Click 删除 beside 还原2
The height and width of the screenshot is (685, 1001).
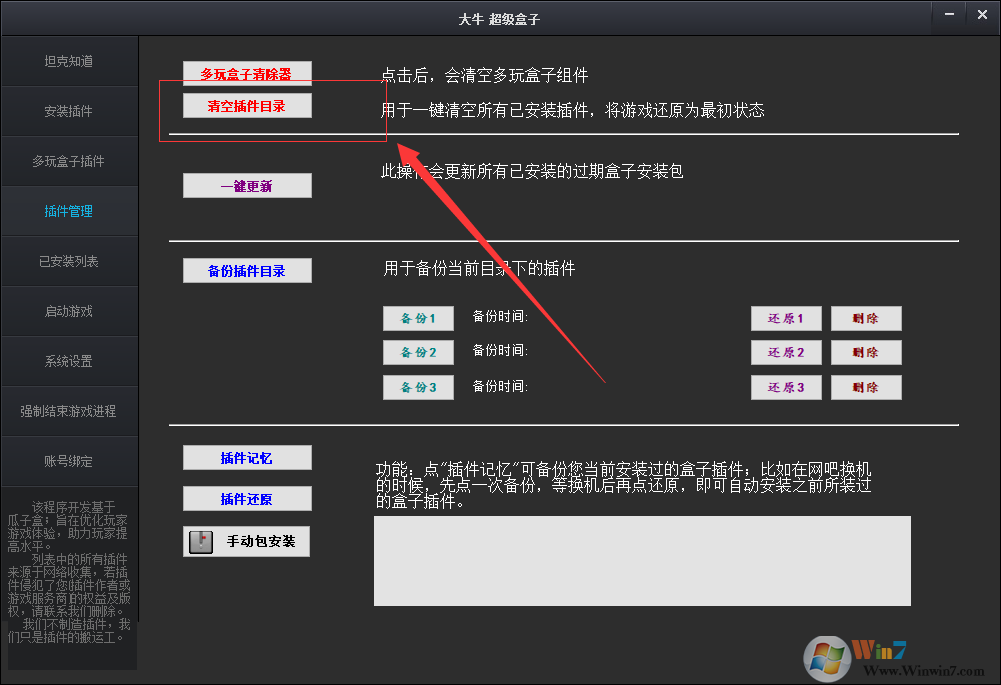point(866,352)
